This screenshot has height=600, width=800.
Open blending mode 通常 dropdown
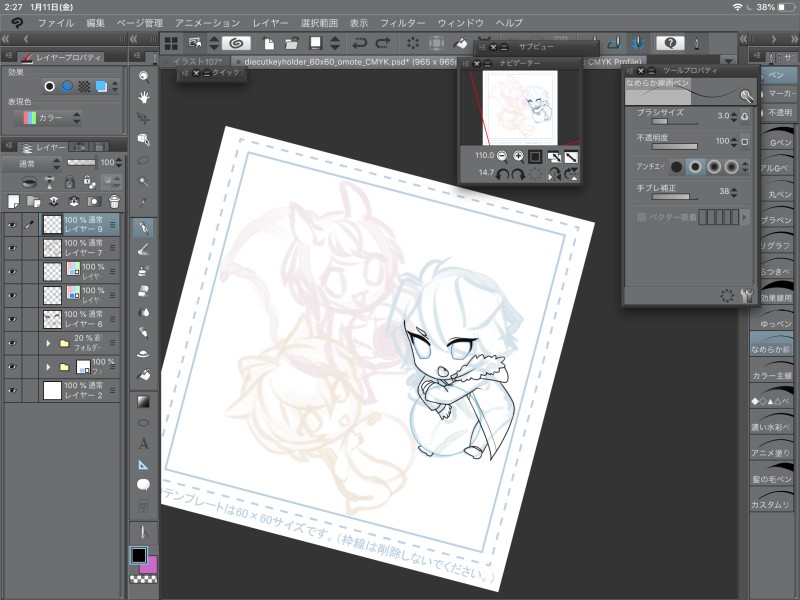click(32, 163)
